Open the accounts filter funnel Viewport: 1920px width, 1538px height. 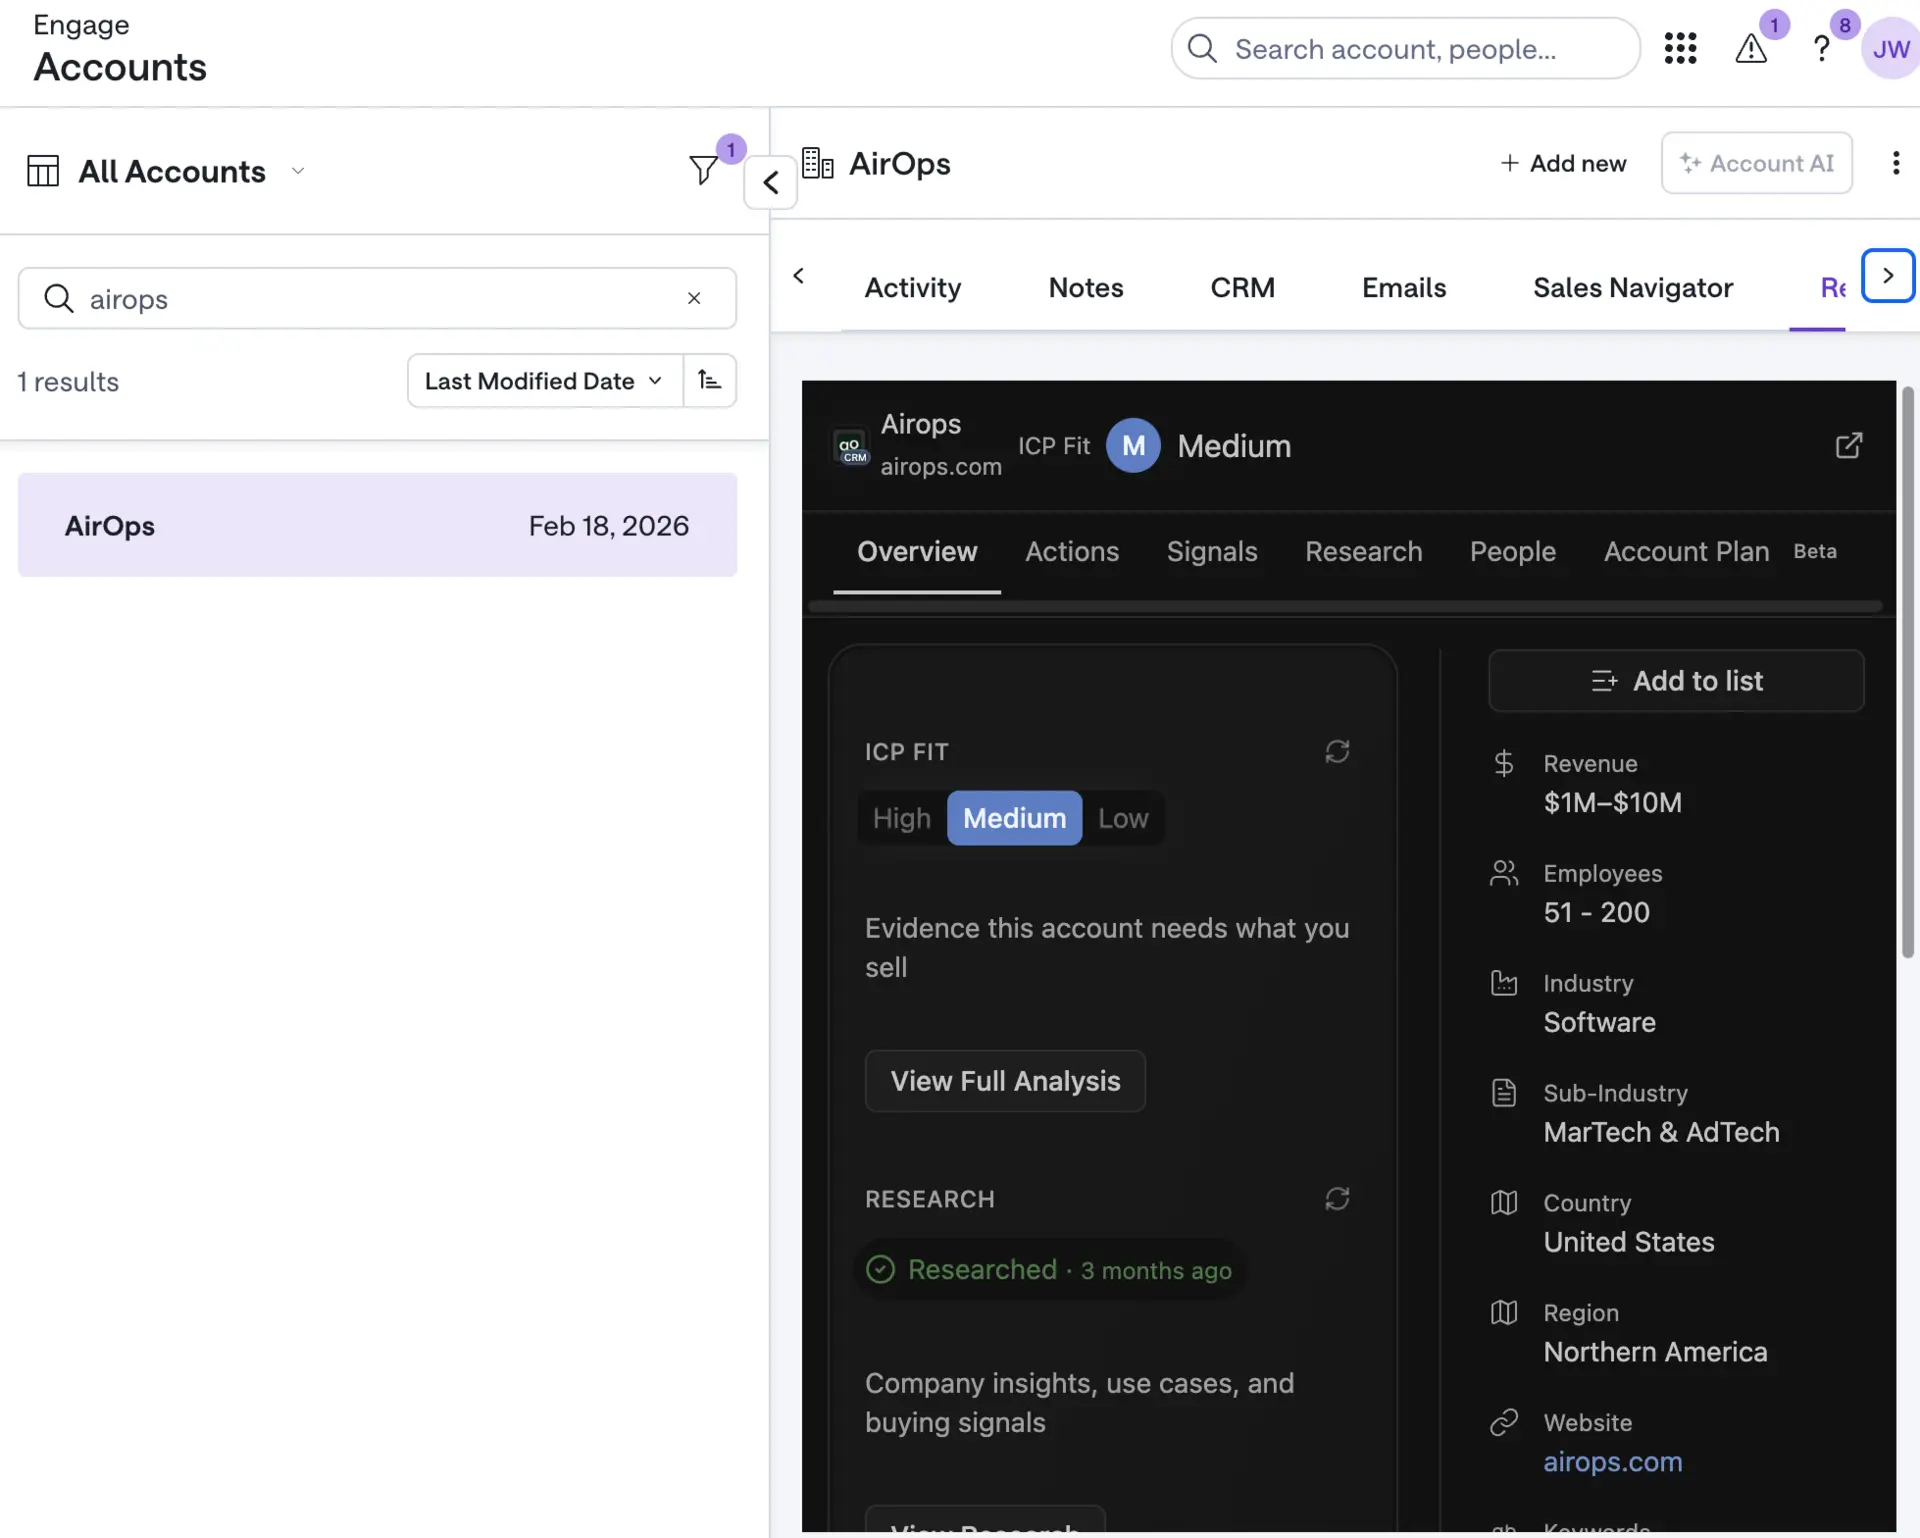click(x=704, y=170)
